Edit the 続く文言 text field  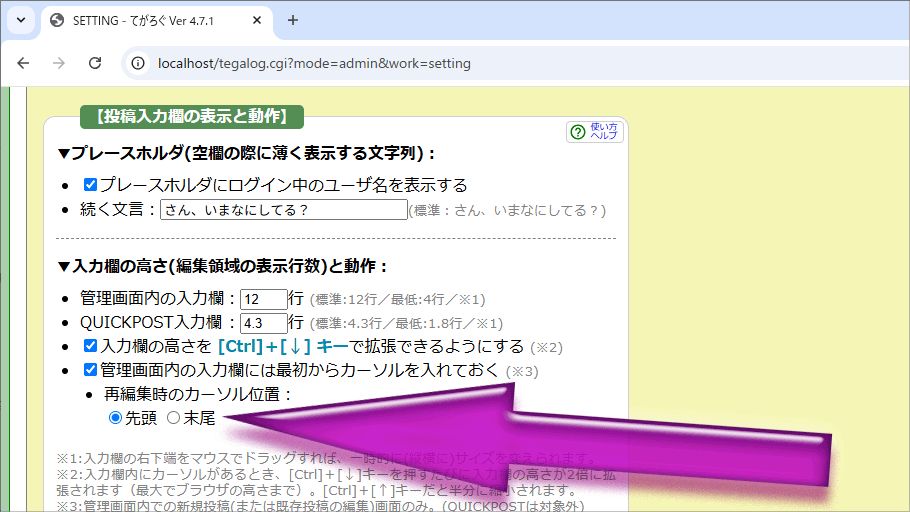pyautogui.click(x=284, y=210)
